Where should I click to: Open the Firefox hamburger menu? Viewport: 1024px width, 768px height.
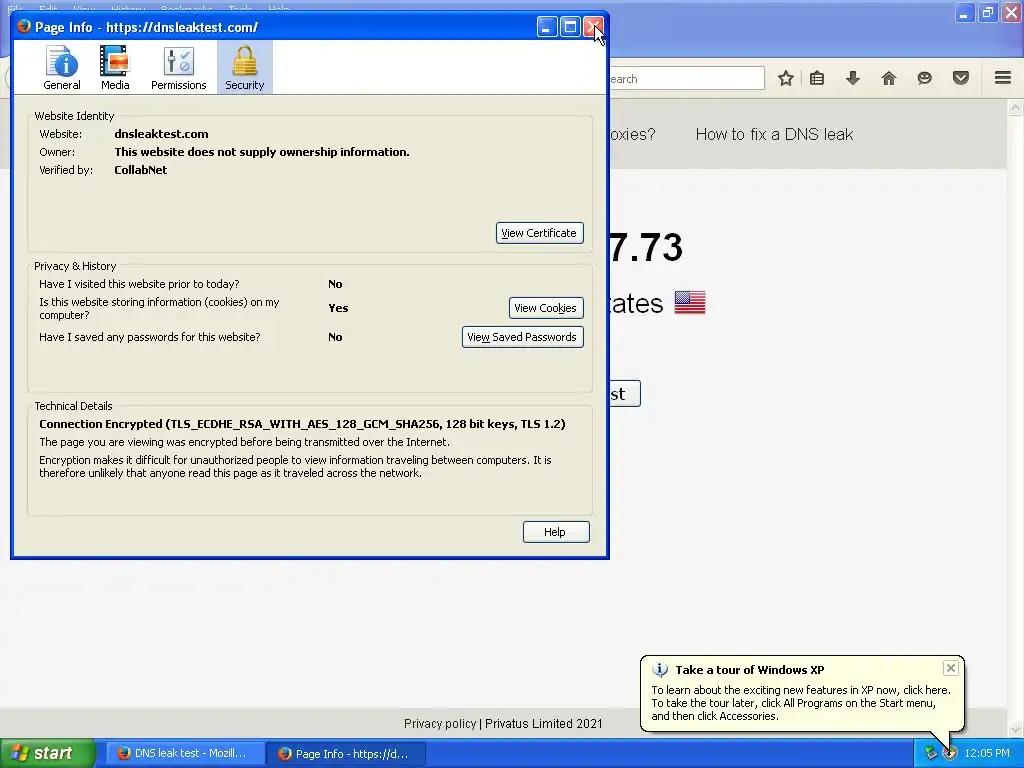click(1003, 78)
